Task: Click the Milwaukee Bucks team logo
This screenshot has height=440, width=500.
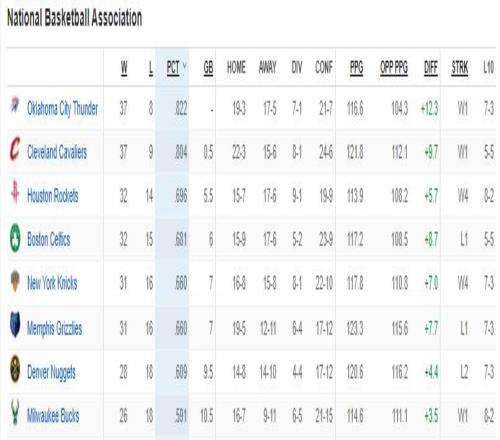Action: pyautogui.click(x=15, y=413)
